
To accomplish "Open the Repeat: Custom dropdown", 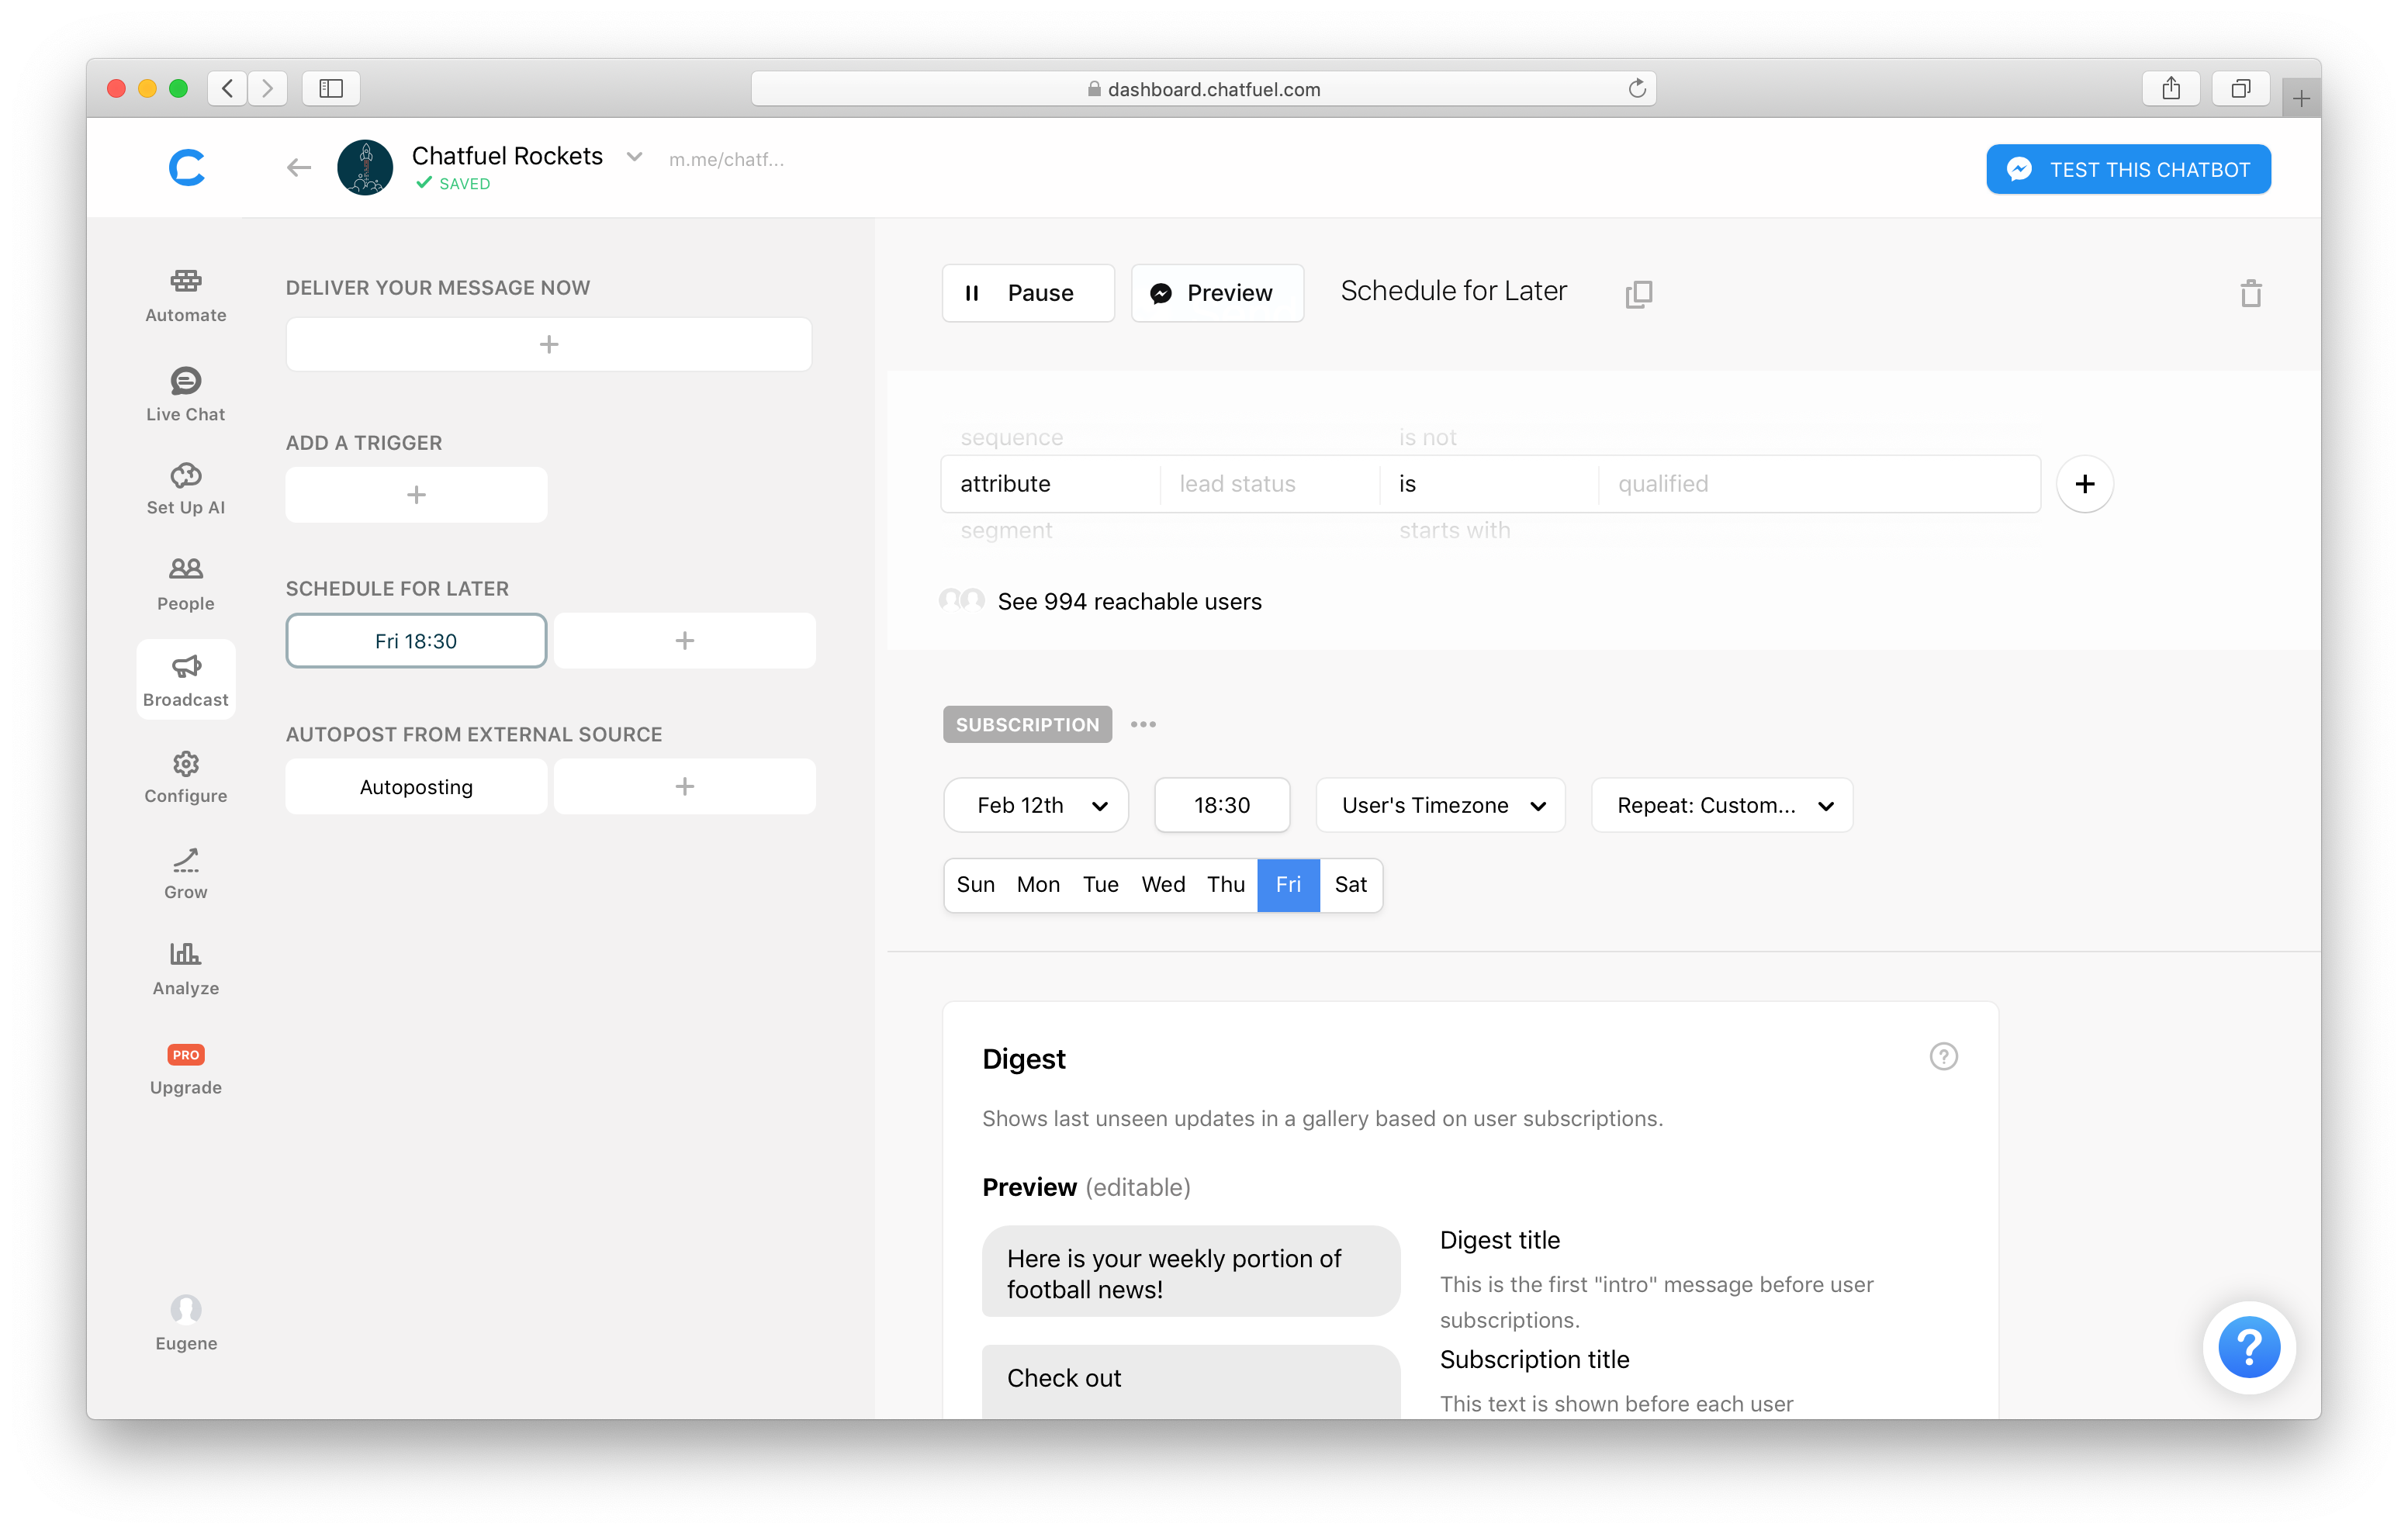I will pos(1721,805).
